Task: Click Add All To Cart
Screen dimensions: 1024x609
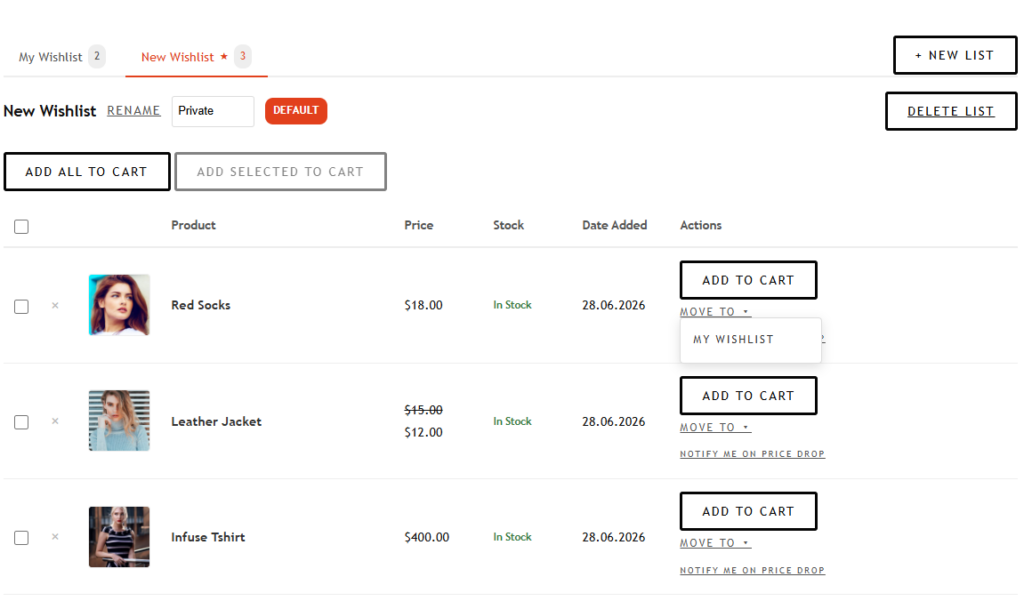Action: [x=87, y=172]
